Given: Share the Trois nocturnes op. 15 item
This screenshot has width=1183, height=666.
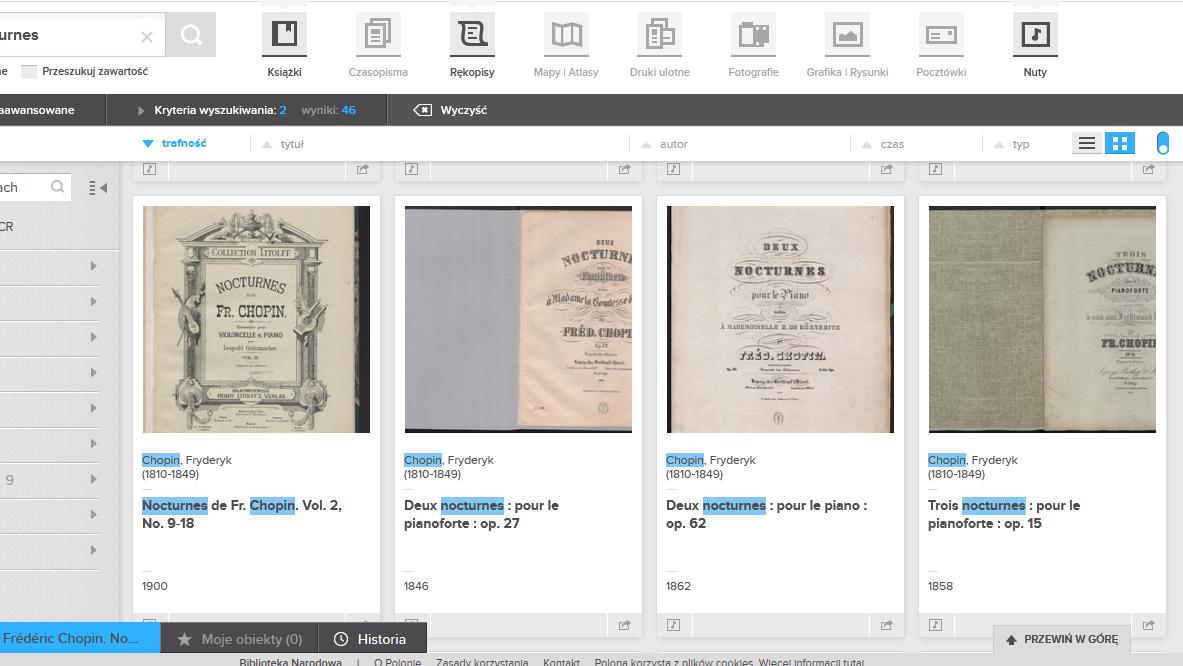Looking at the screenshot, I should click(1148, 625).
